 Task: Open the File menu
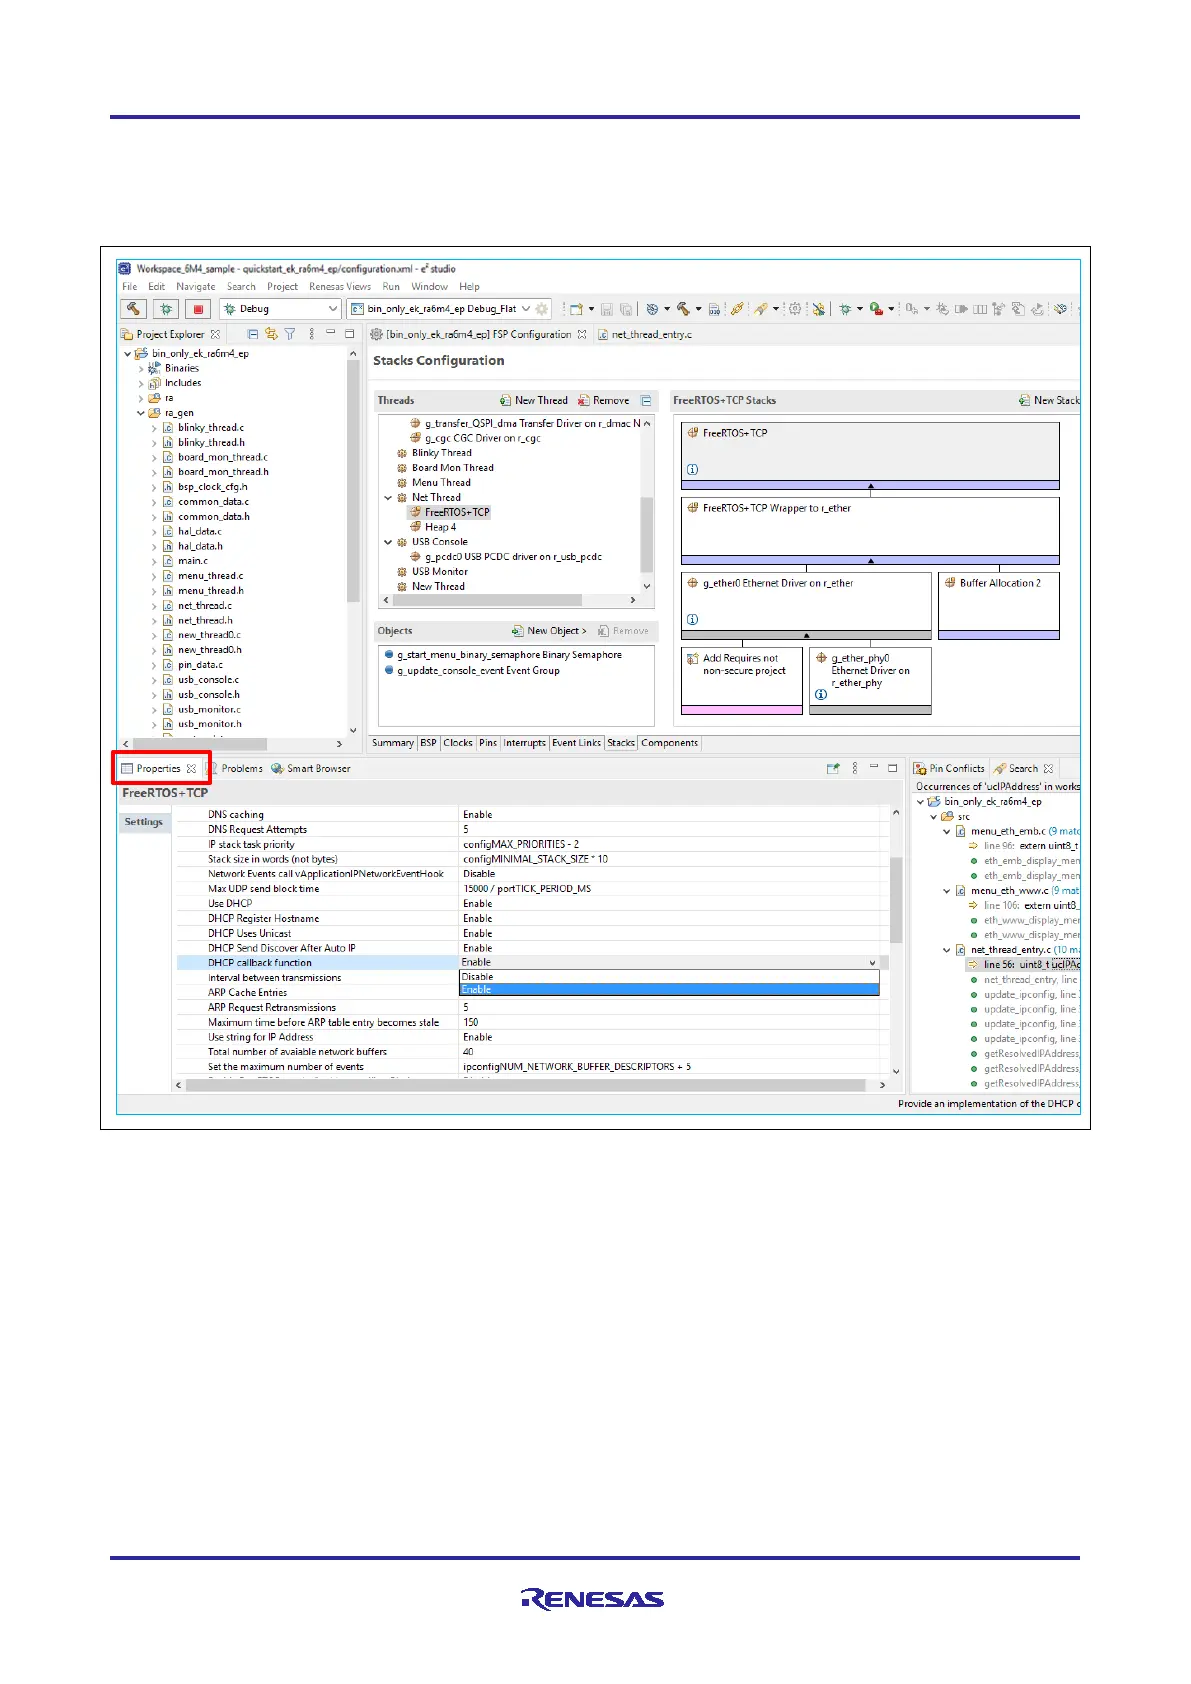[130, 287]
